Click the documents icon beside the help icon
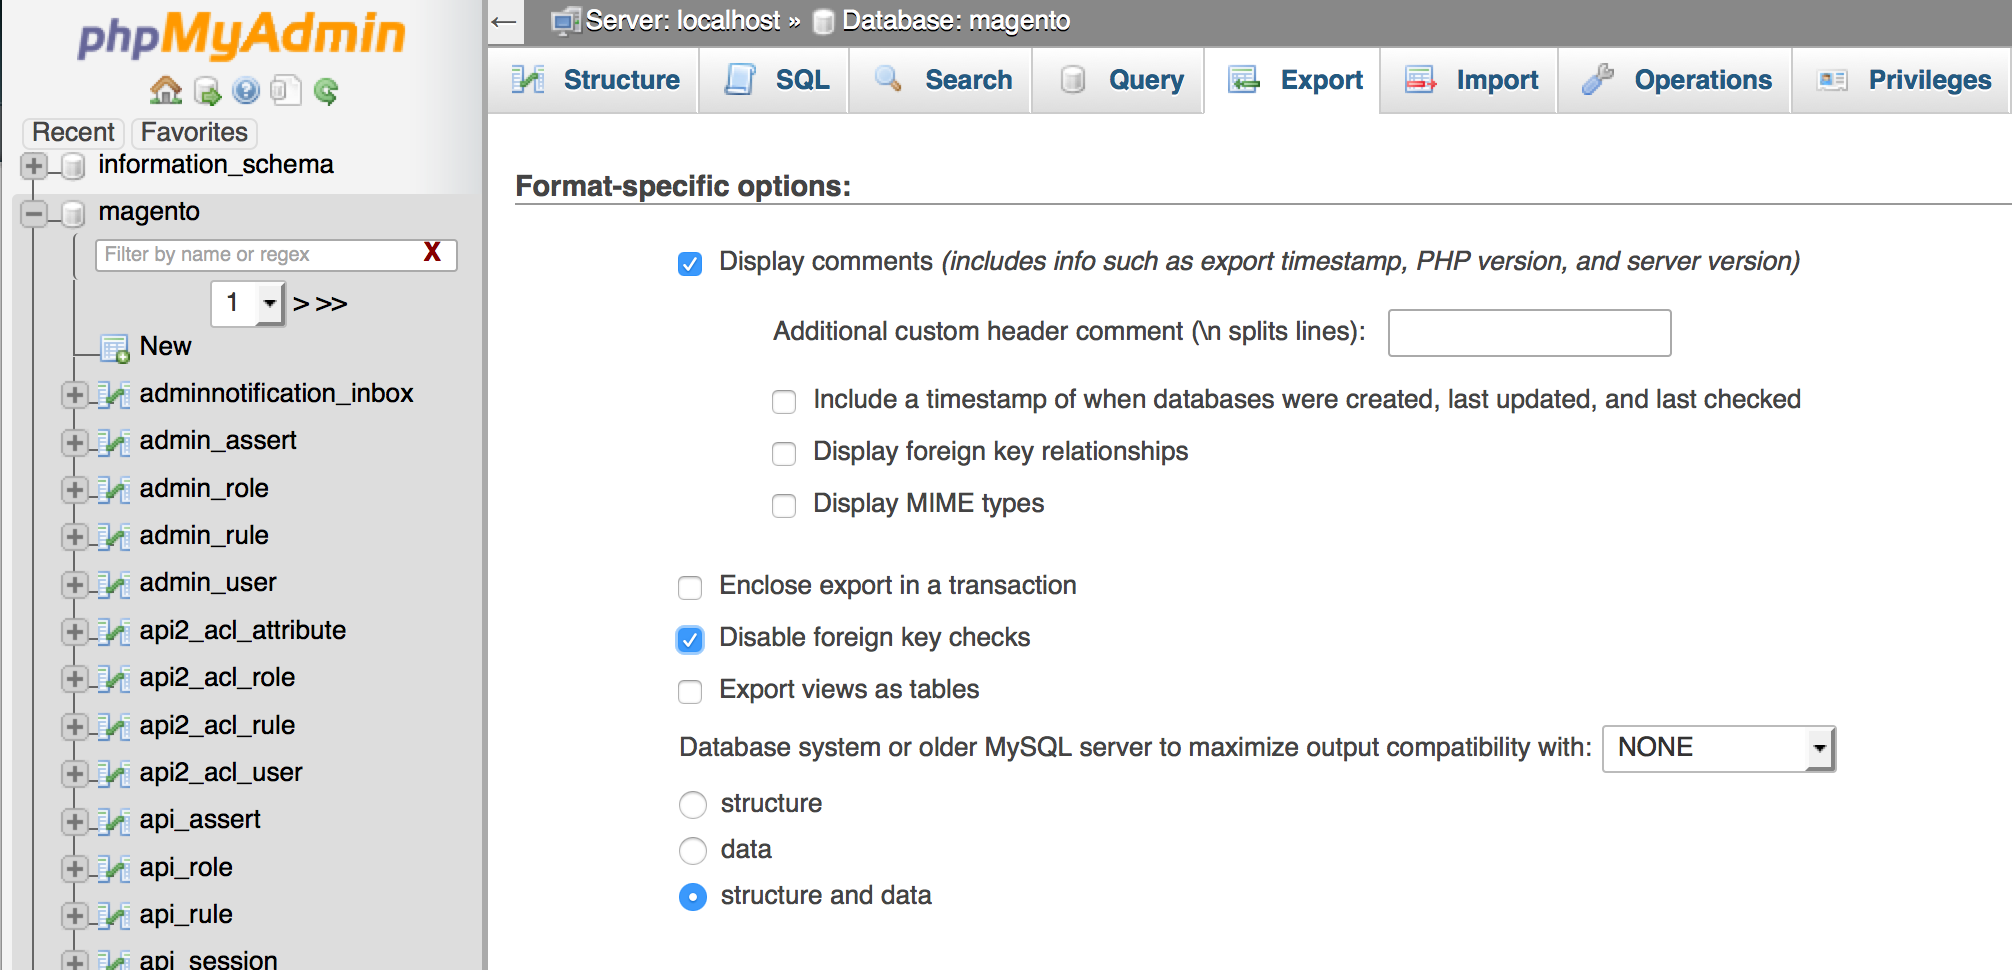This screenshot has width=2012, height=970. click(x=286, y=92)
